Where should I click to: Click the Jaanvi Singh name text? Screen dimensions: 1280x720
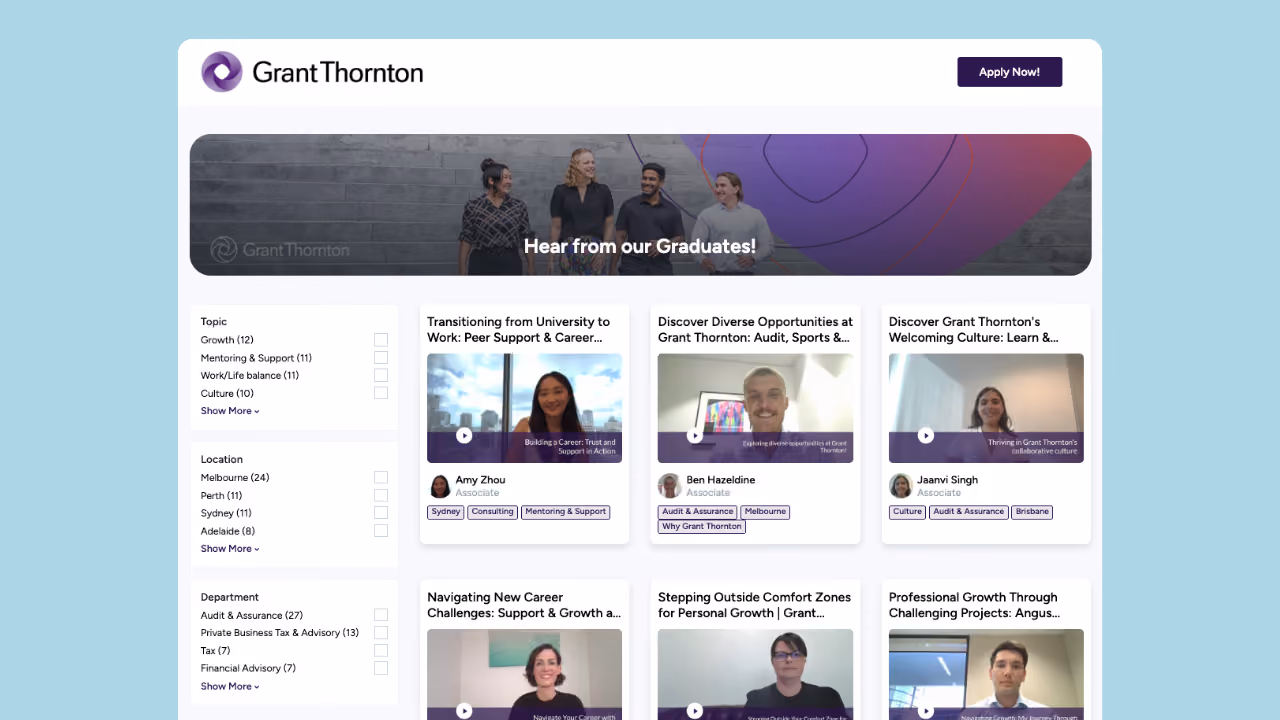tap(947, 480)
